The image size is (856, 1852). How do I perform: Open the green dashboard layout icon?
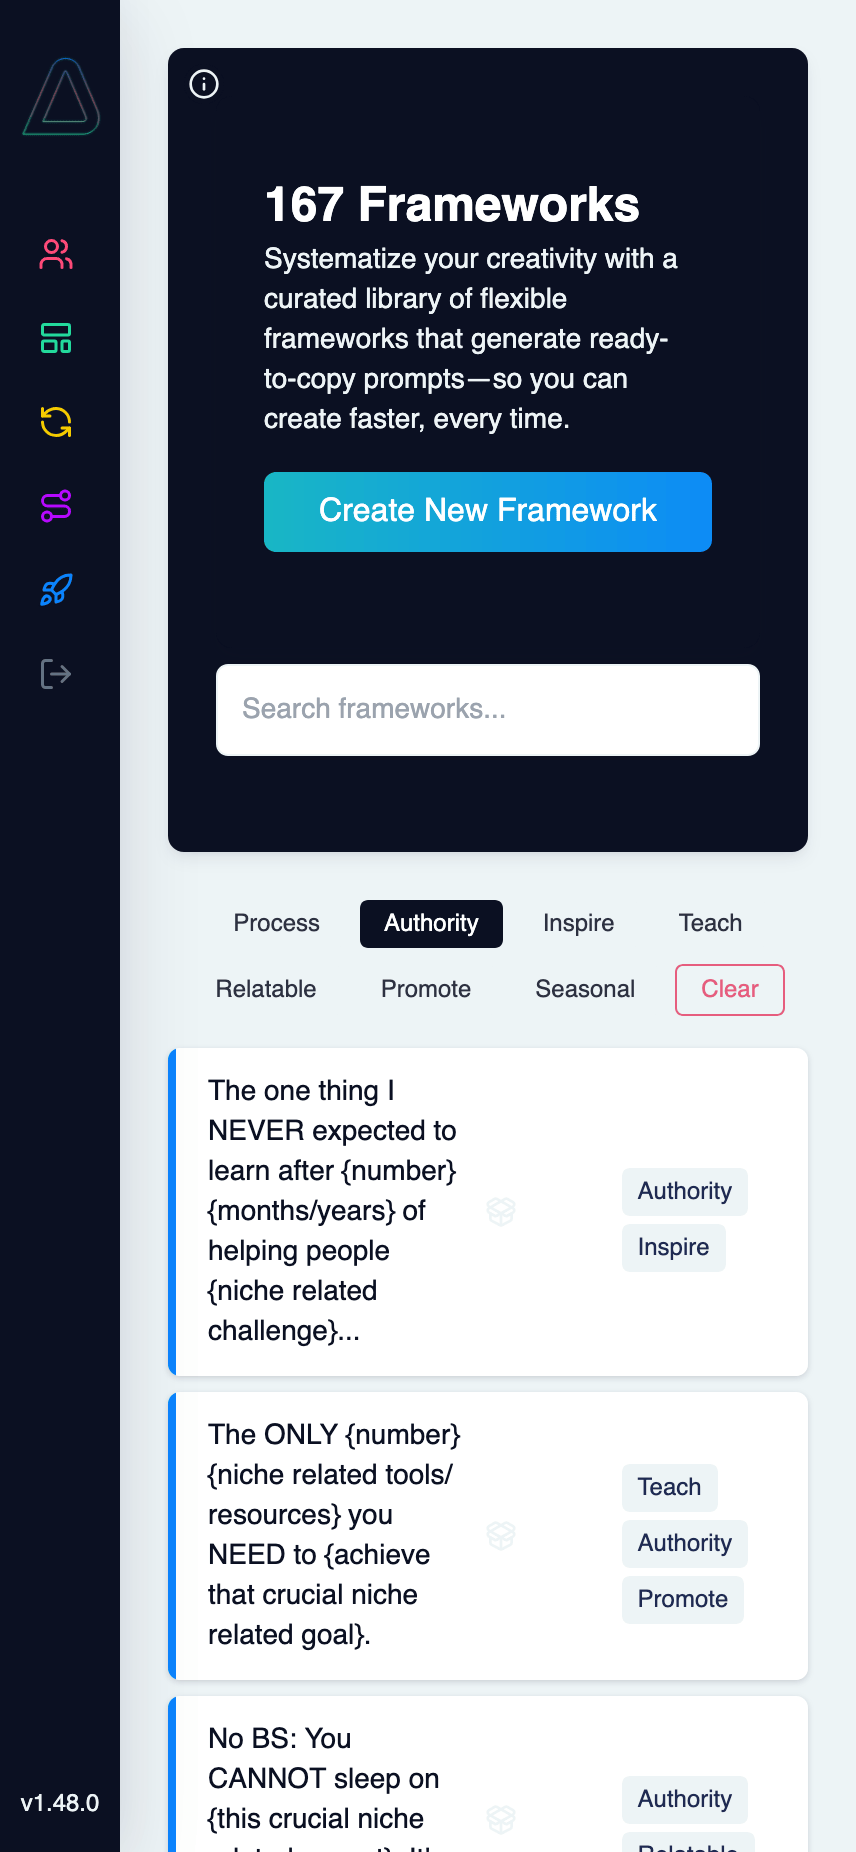(57, 339)
